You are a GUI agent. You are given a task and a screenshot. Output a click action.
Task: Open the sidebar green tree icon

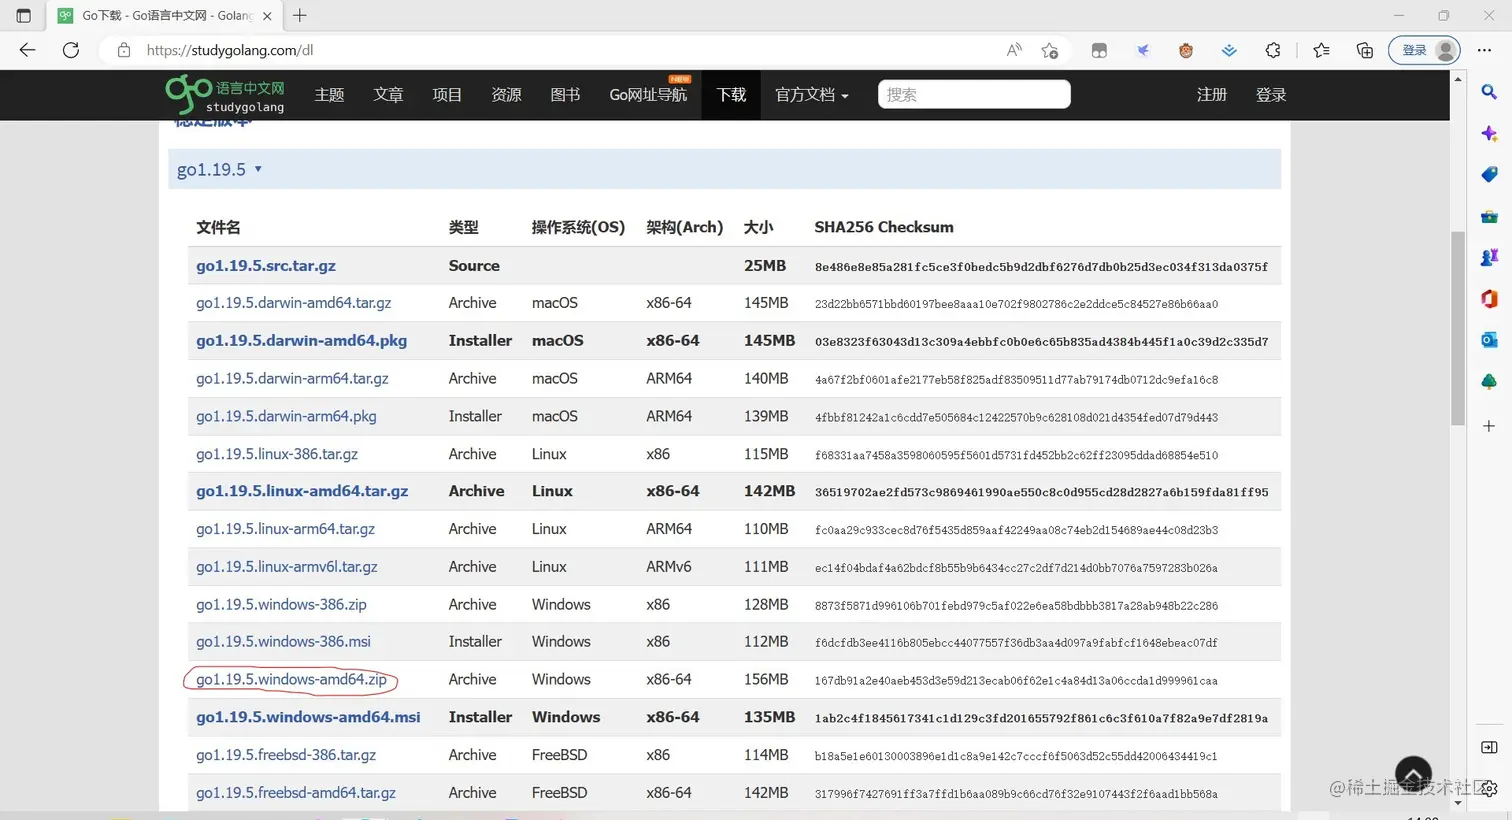[x=1489, y=381]
